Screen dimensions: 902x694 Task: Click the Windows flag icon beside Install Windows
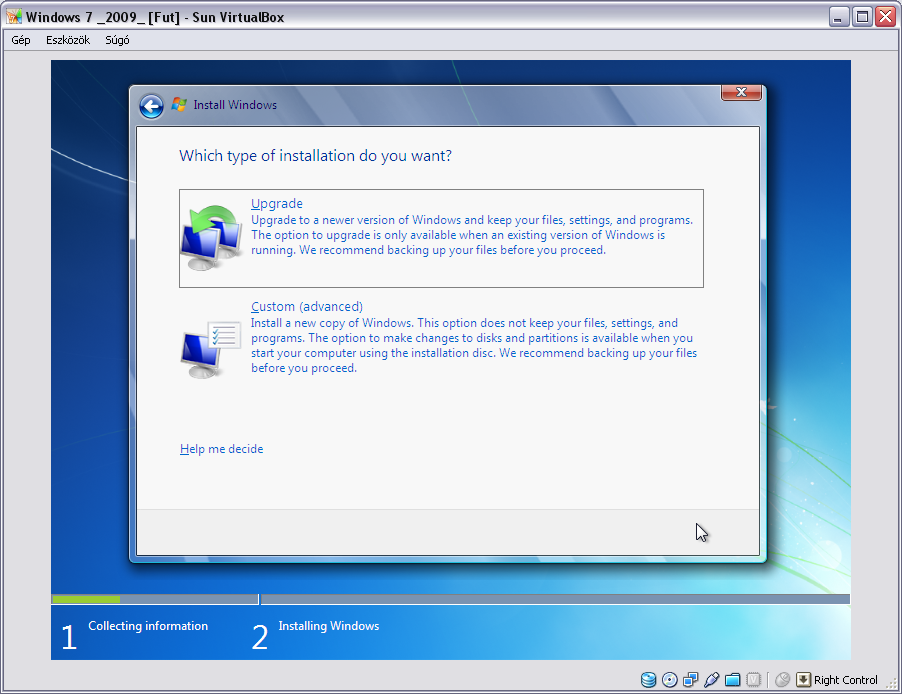pyautogui.click(x=179, y=105)
